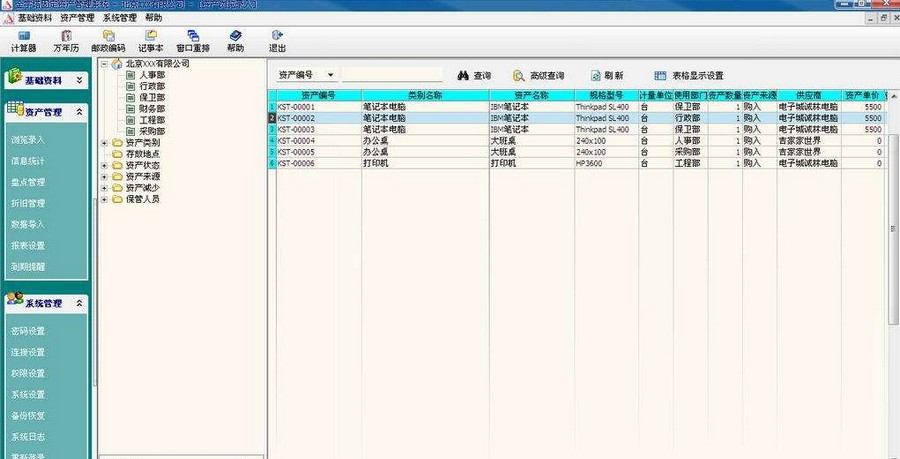Open the 基础资料 menu
Viewport: 900px width, 459px height.
pyautogui.click(x=34, y=18)
